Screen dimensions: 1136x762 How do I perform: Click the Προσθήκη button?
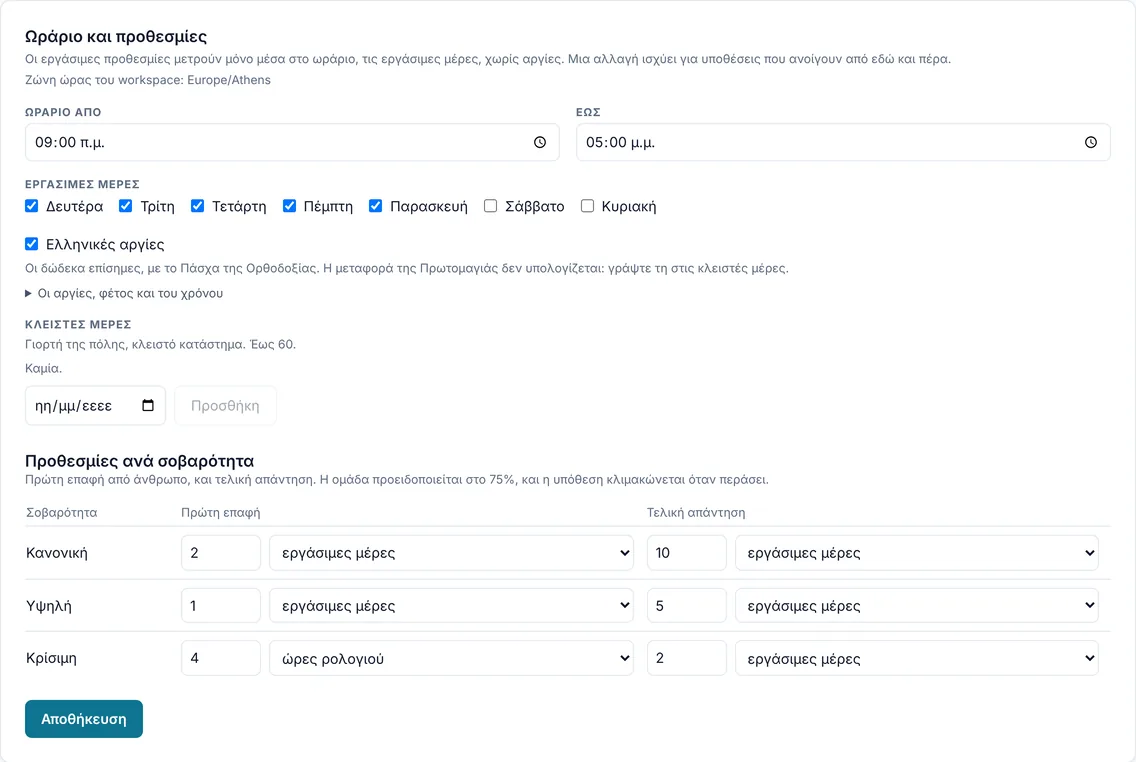[225, 406]
